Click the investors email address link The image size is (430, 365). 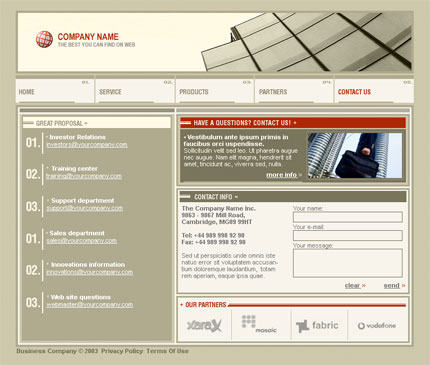87,145
